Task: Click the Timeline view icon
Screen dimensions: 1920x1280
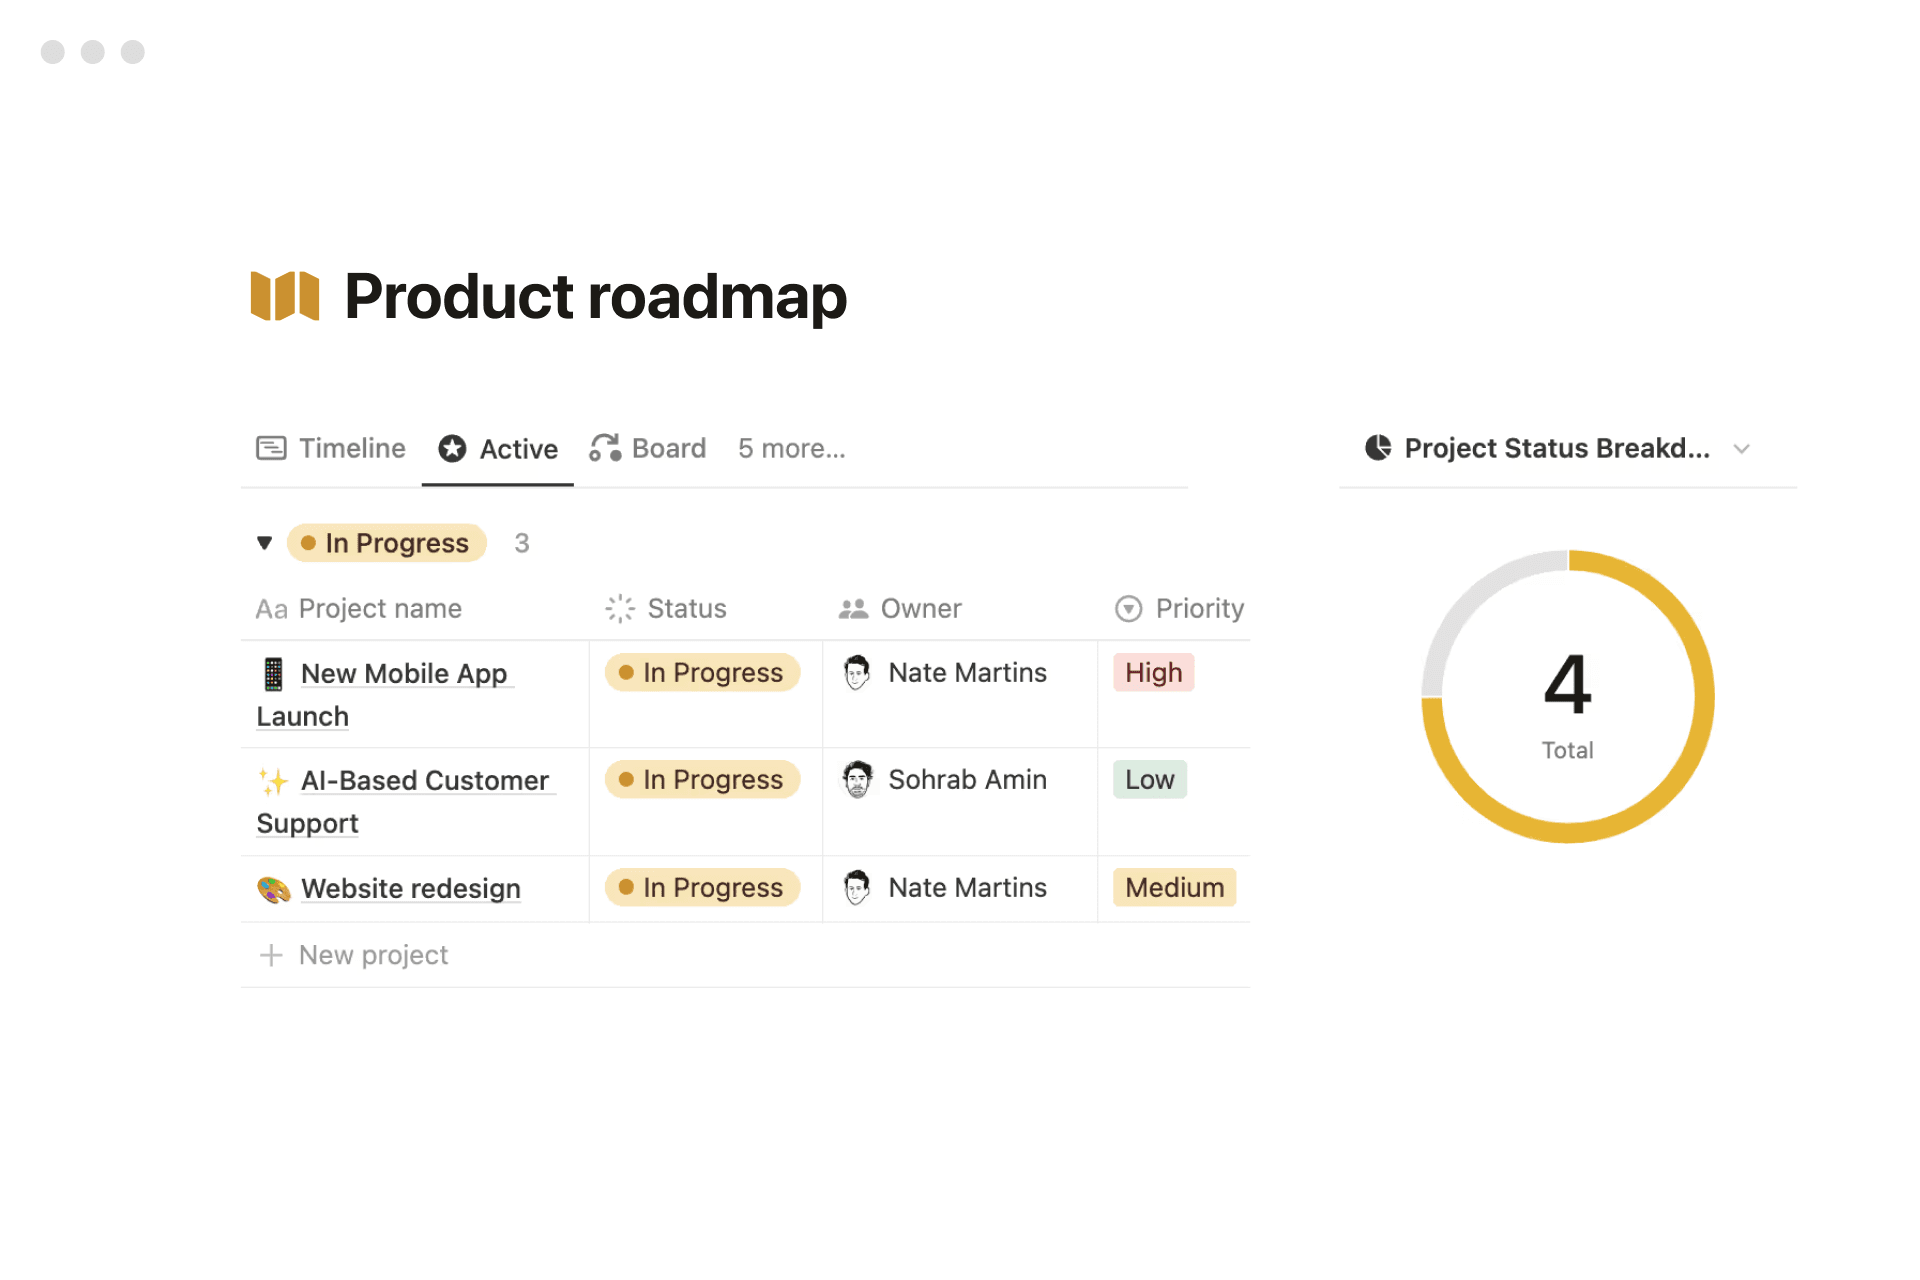Action: [271, 448]
